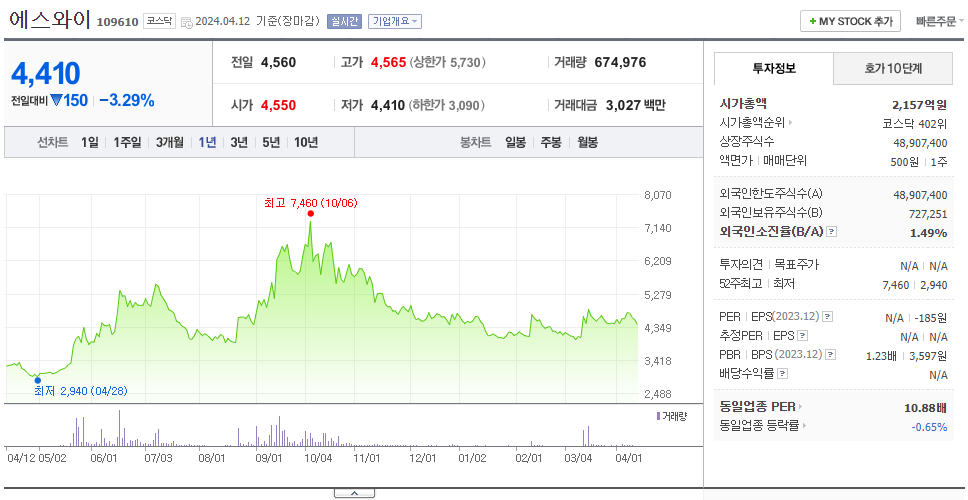The width and height of the screenshot is (968, 500).
Task: Click the 시가 value 4,550
Action: coord(278,106)
